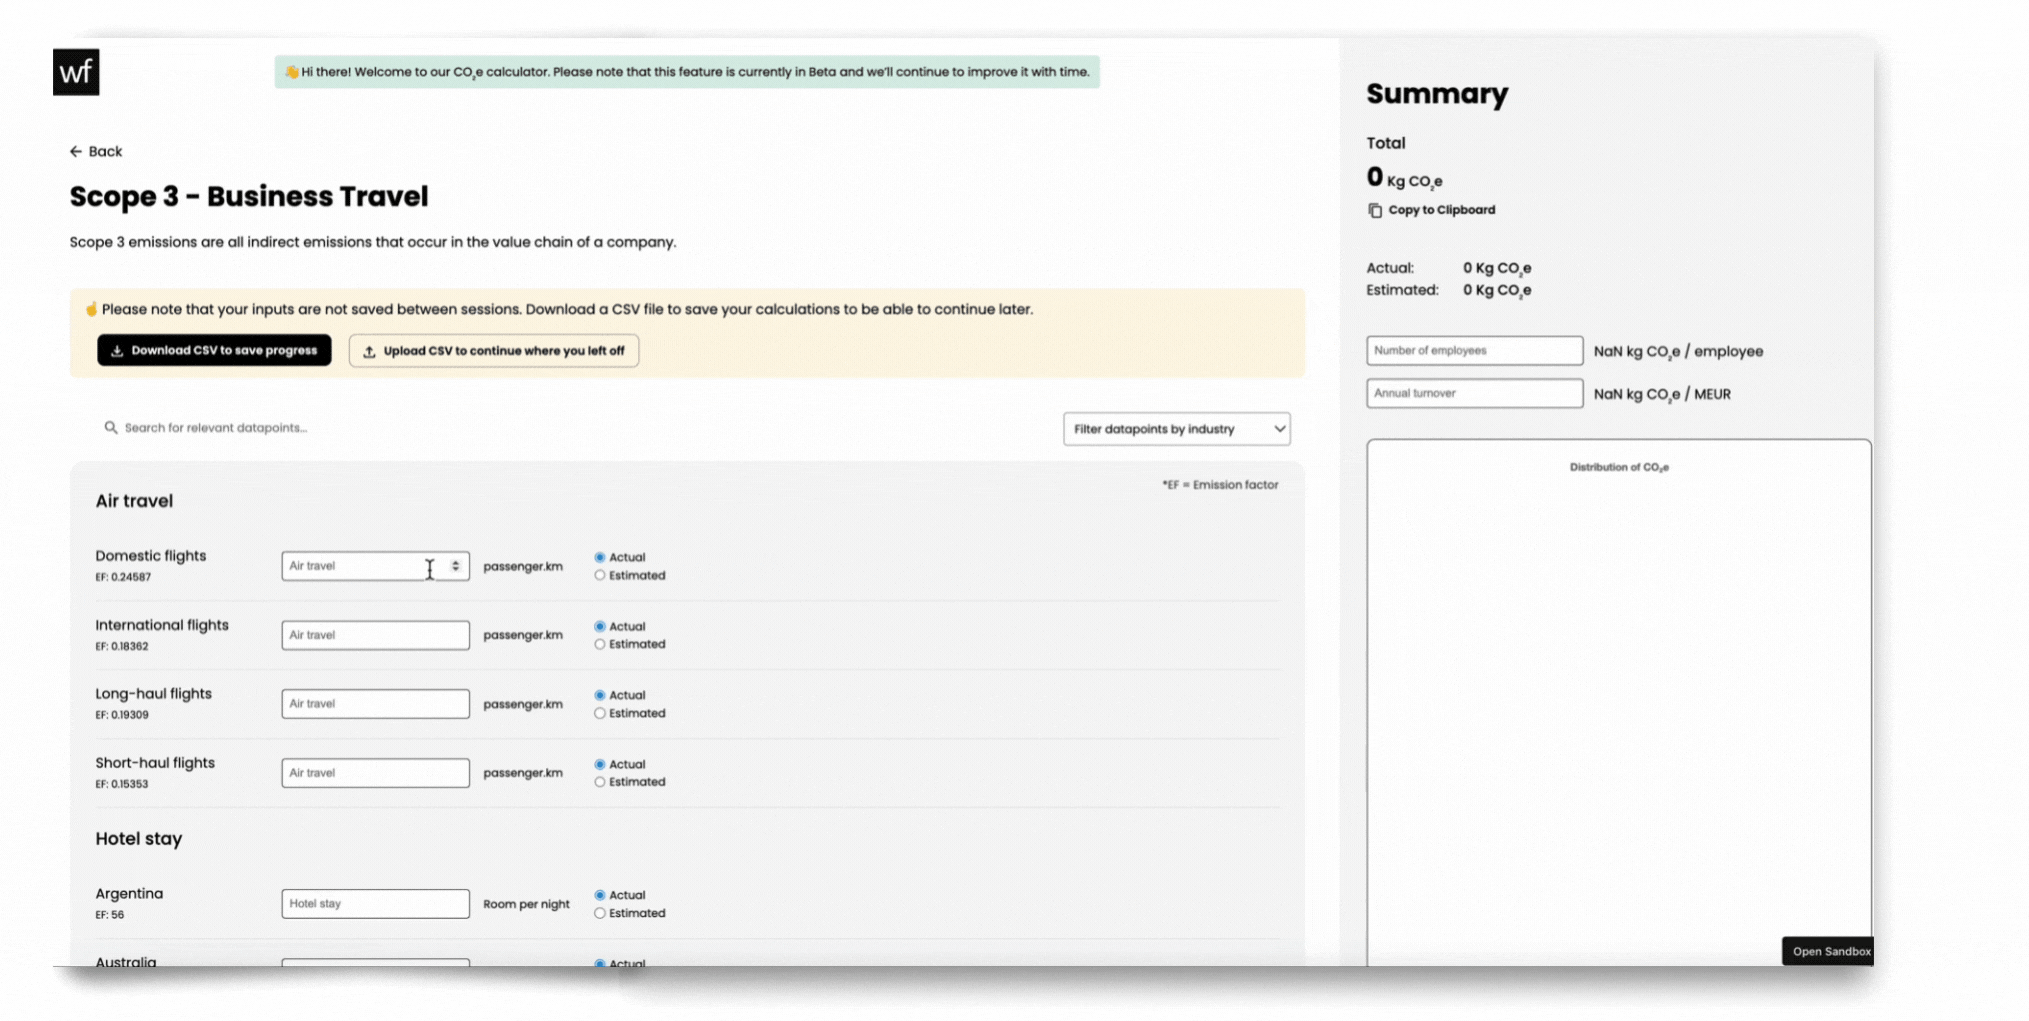Select Estimated for Argentina hotel stay
The width and height of the screenshot is (2029, 1021).
[x=600, y=913]
